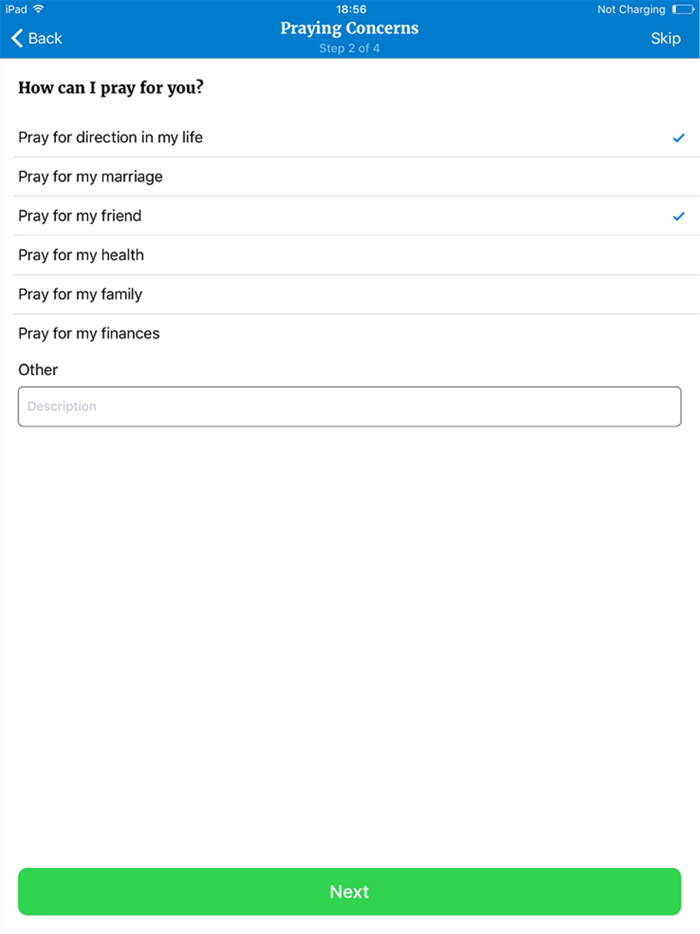Select 'Pray for my marriage' option
Screen dimensions: 700x934
point(90,177)
